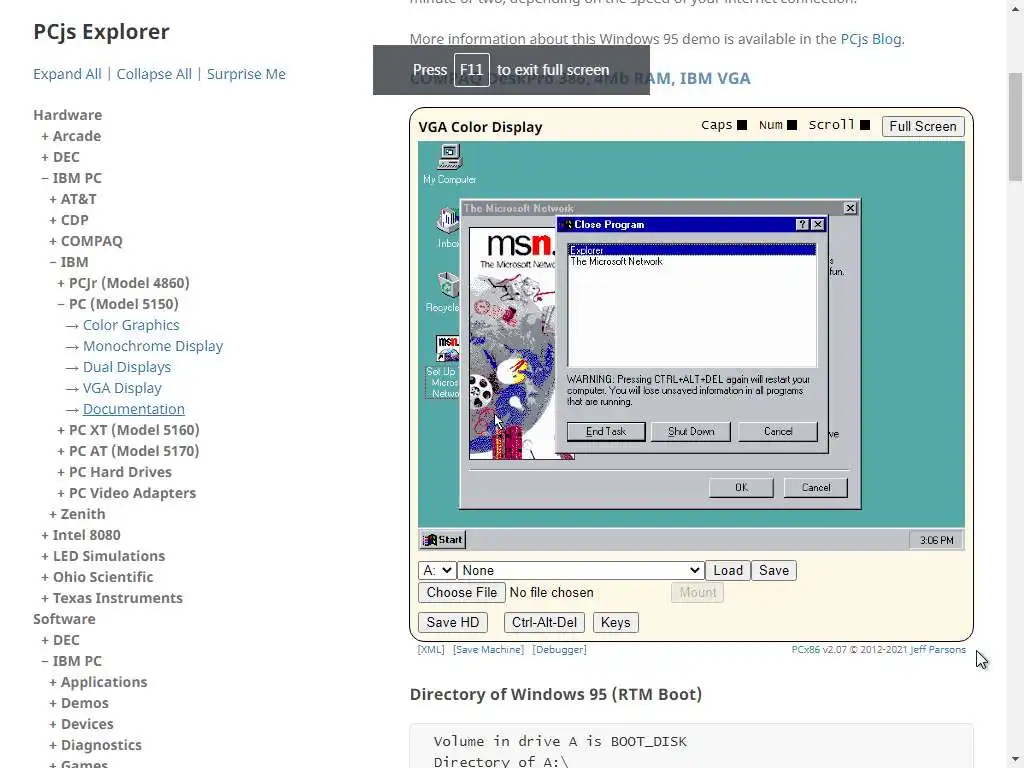
Task: Click Surprise Me
Action: 246,74
